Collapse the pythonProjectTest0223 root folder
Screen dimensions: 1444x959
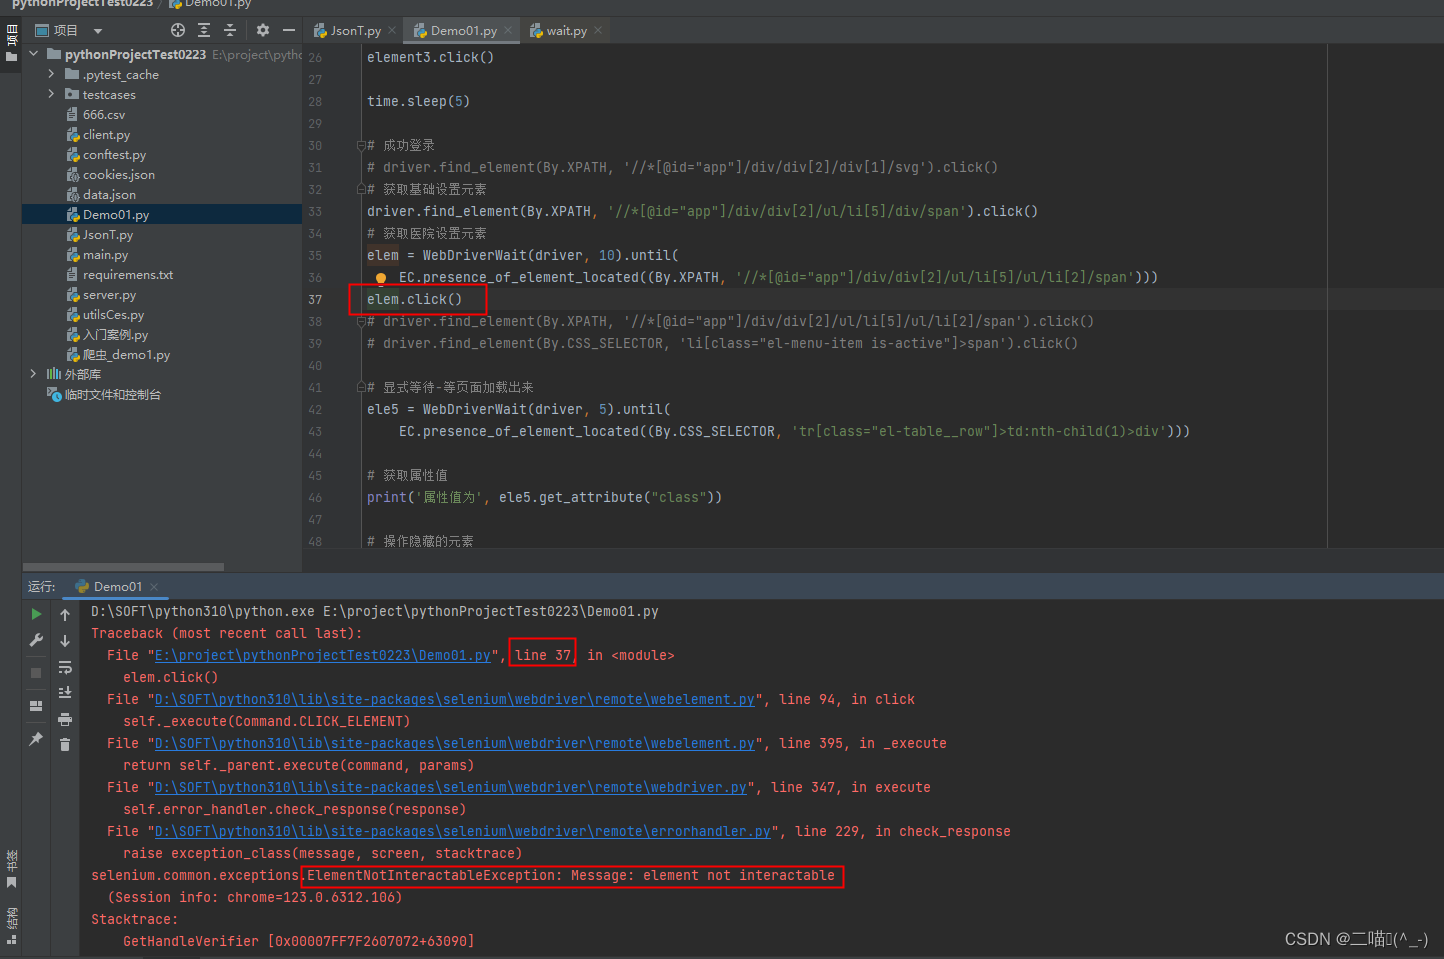coord(33,54)
